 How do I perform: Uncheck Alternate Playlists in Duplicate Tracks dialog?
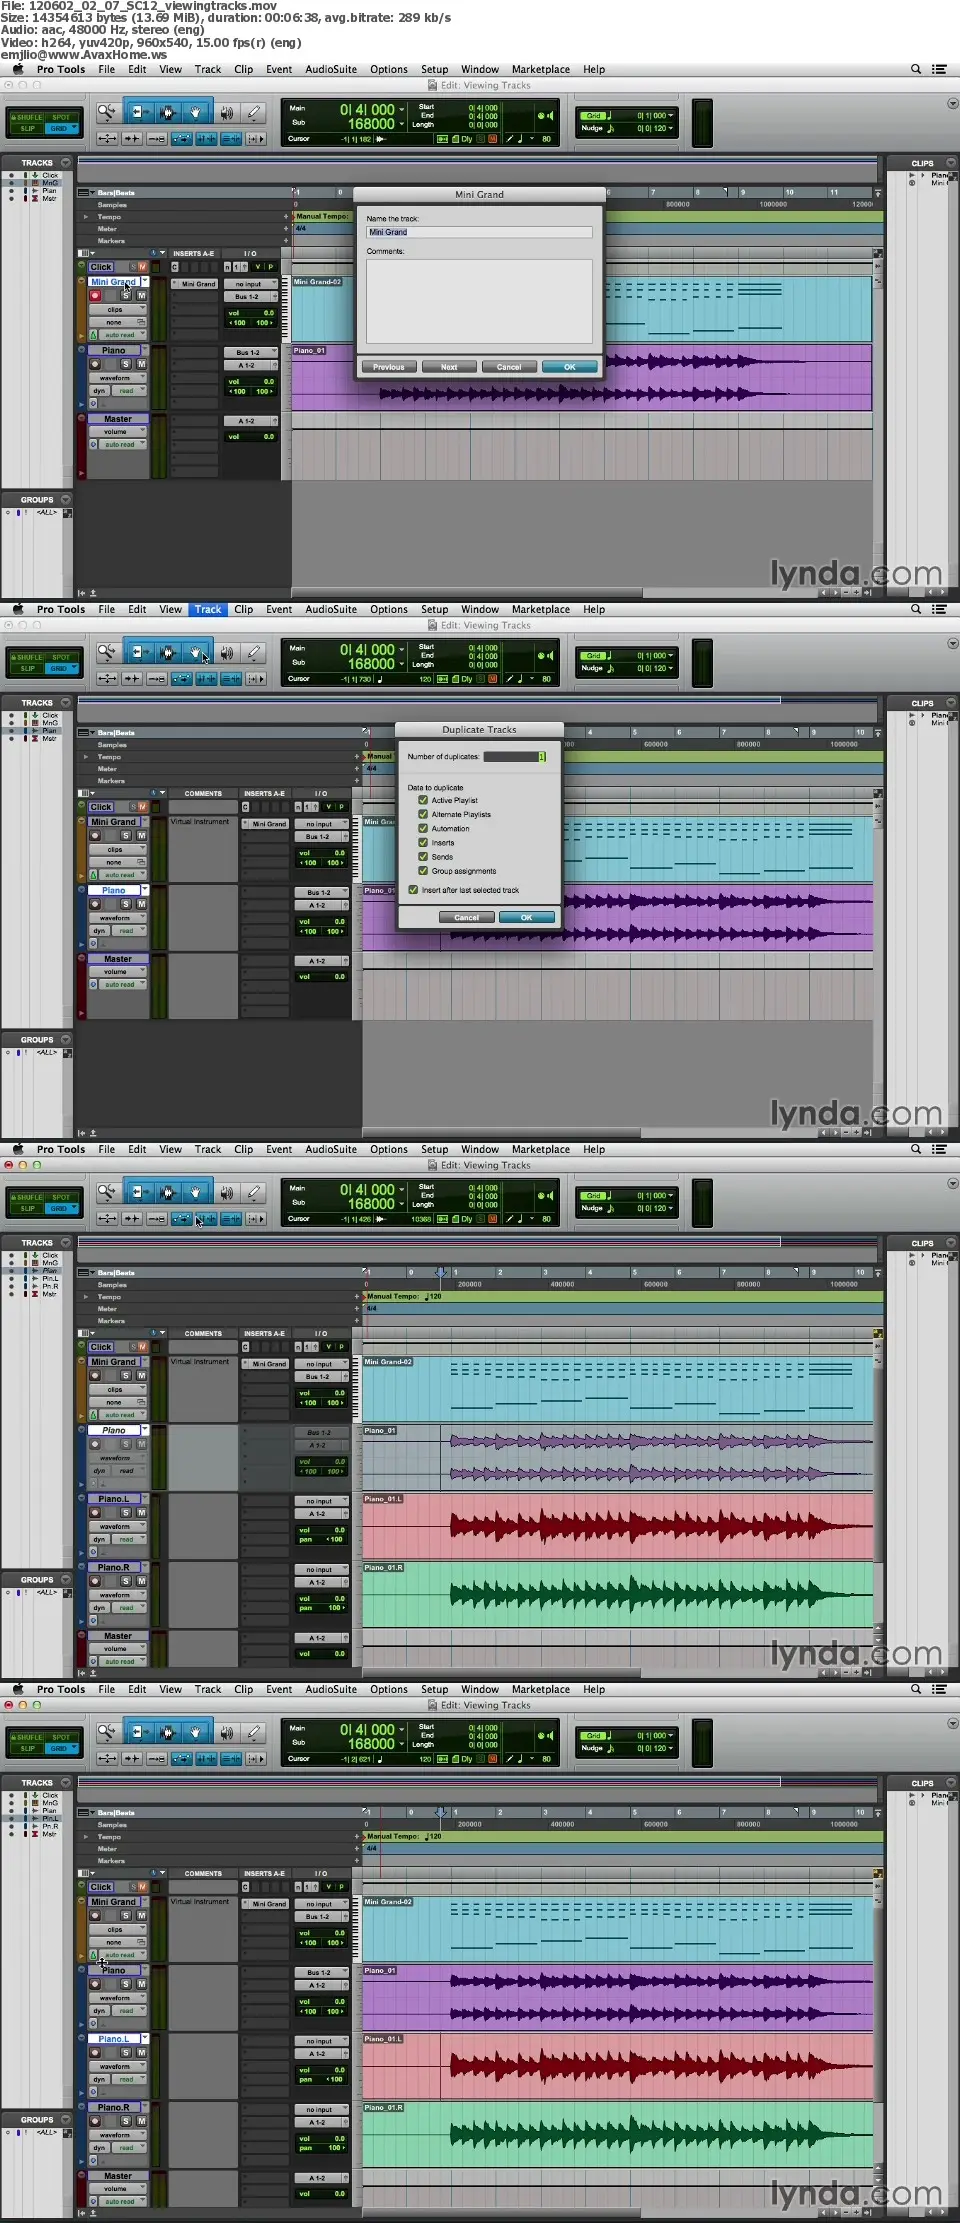pos(423,814)
